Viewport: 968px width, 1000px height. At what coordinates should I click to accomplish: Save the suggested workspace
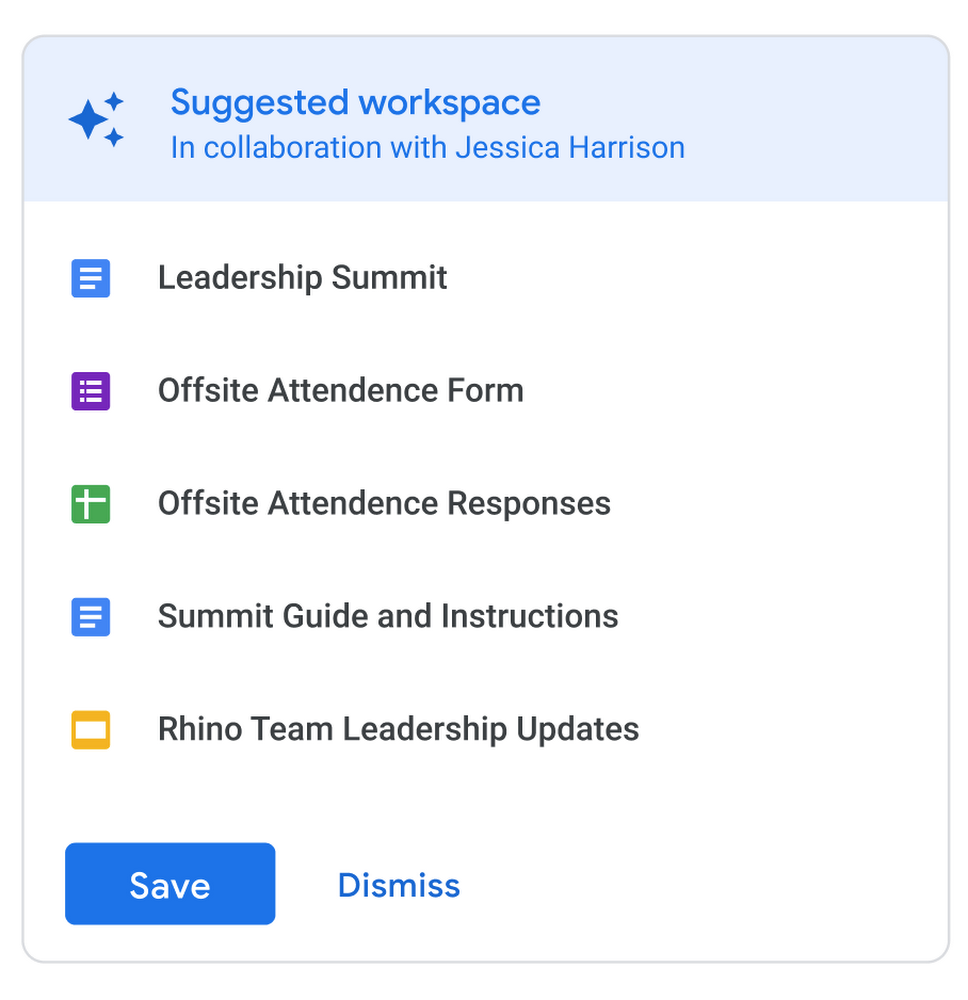click(170, 884)
